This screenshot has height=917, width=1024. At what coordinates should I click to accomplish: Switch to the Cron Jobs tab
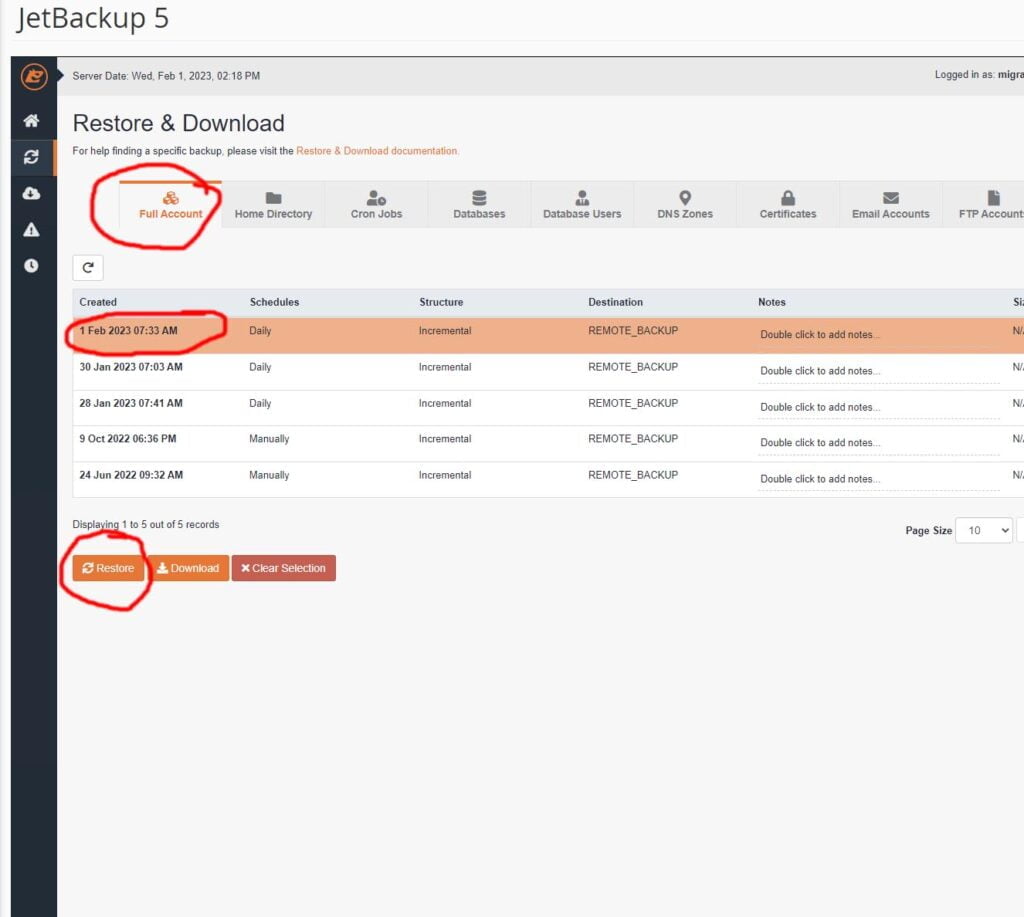376,204
